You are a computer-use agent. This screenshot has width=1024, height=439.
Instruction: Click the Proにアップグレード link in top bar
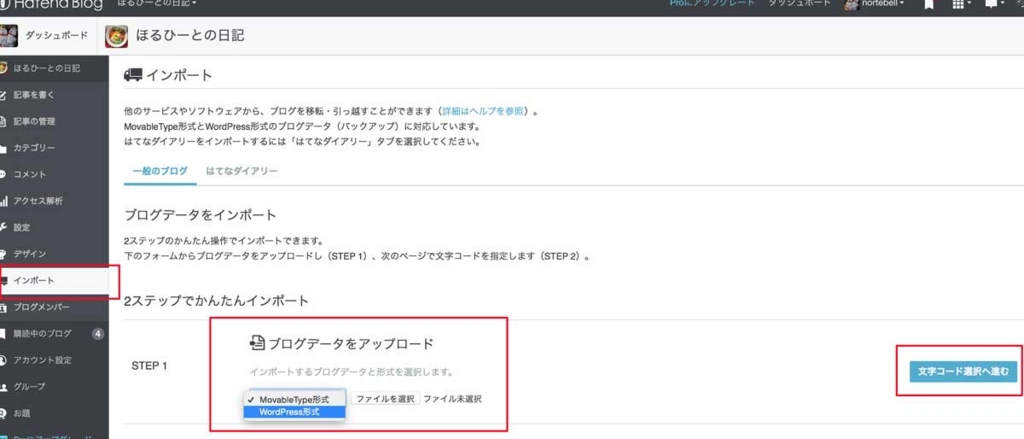pyautogui.click(x=712, y=4)
